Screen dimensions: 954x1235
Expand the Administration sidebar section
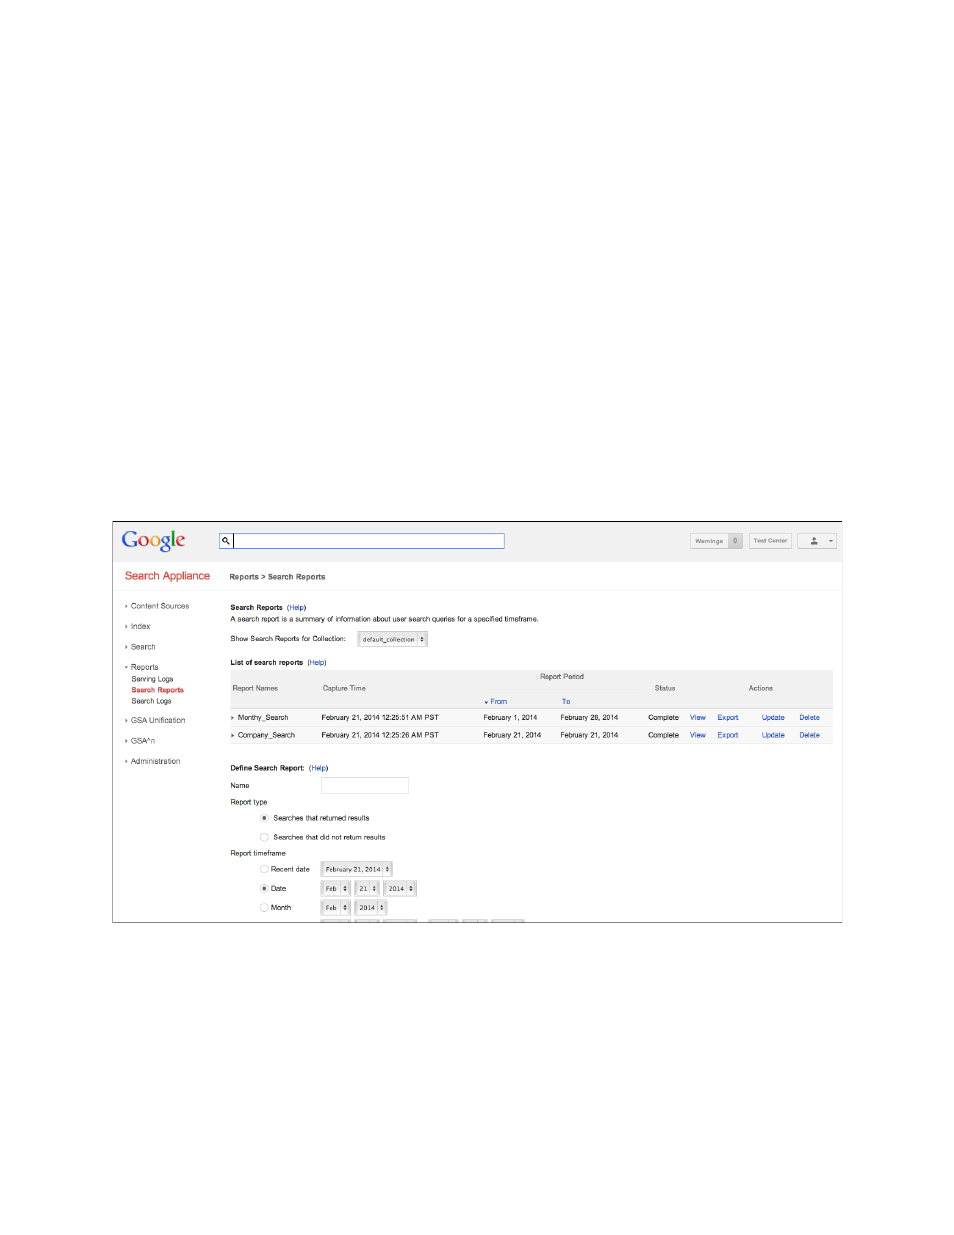[x=155, y=762]
